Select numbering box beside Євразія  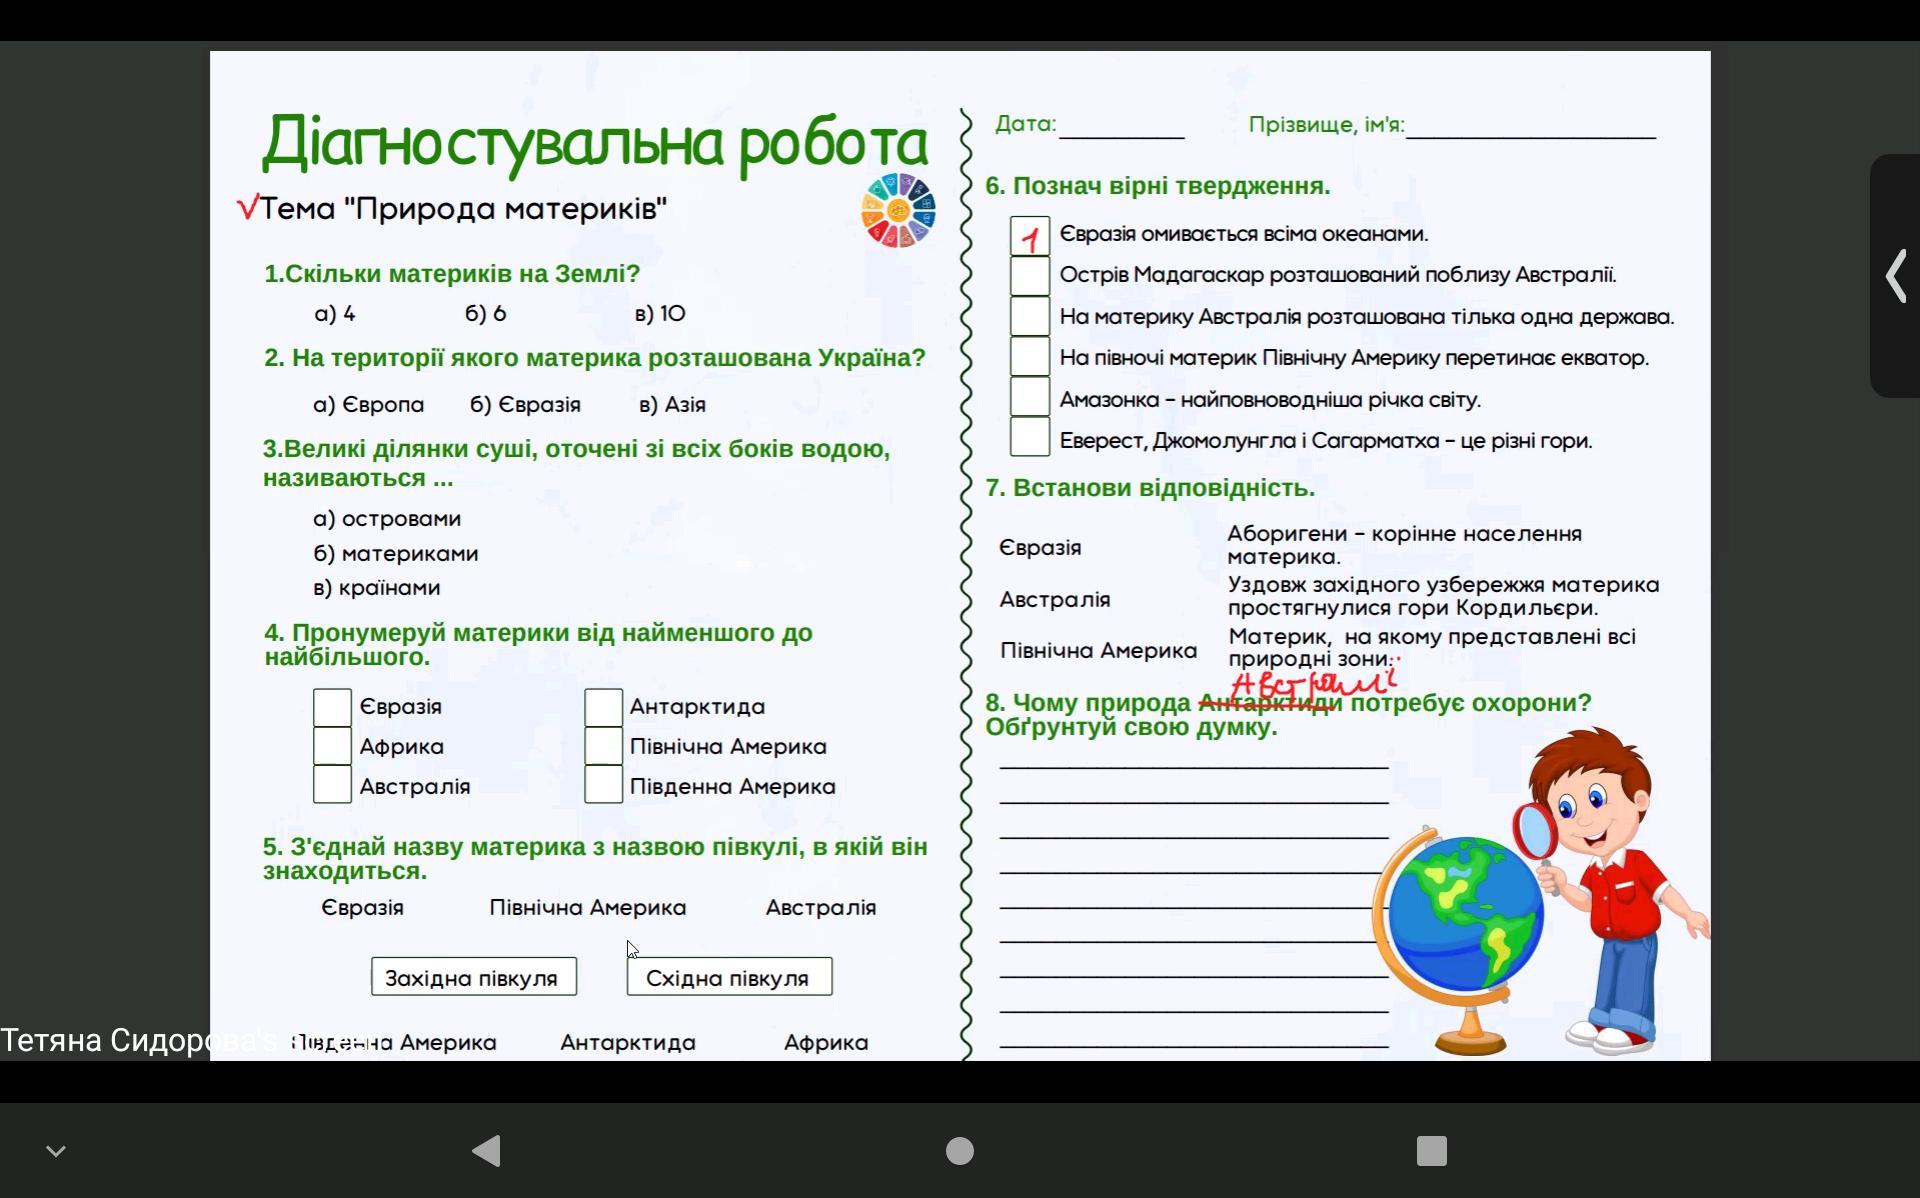332,707
